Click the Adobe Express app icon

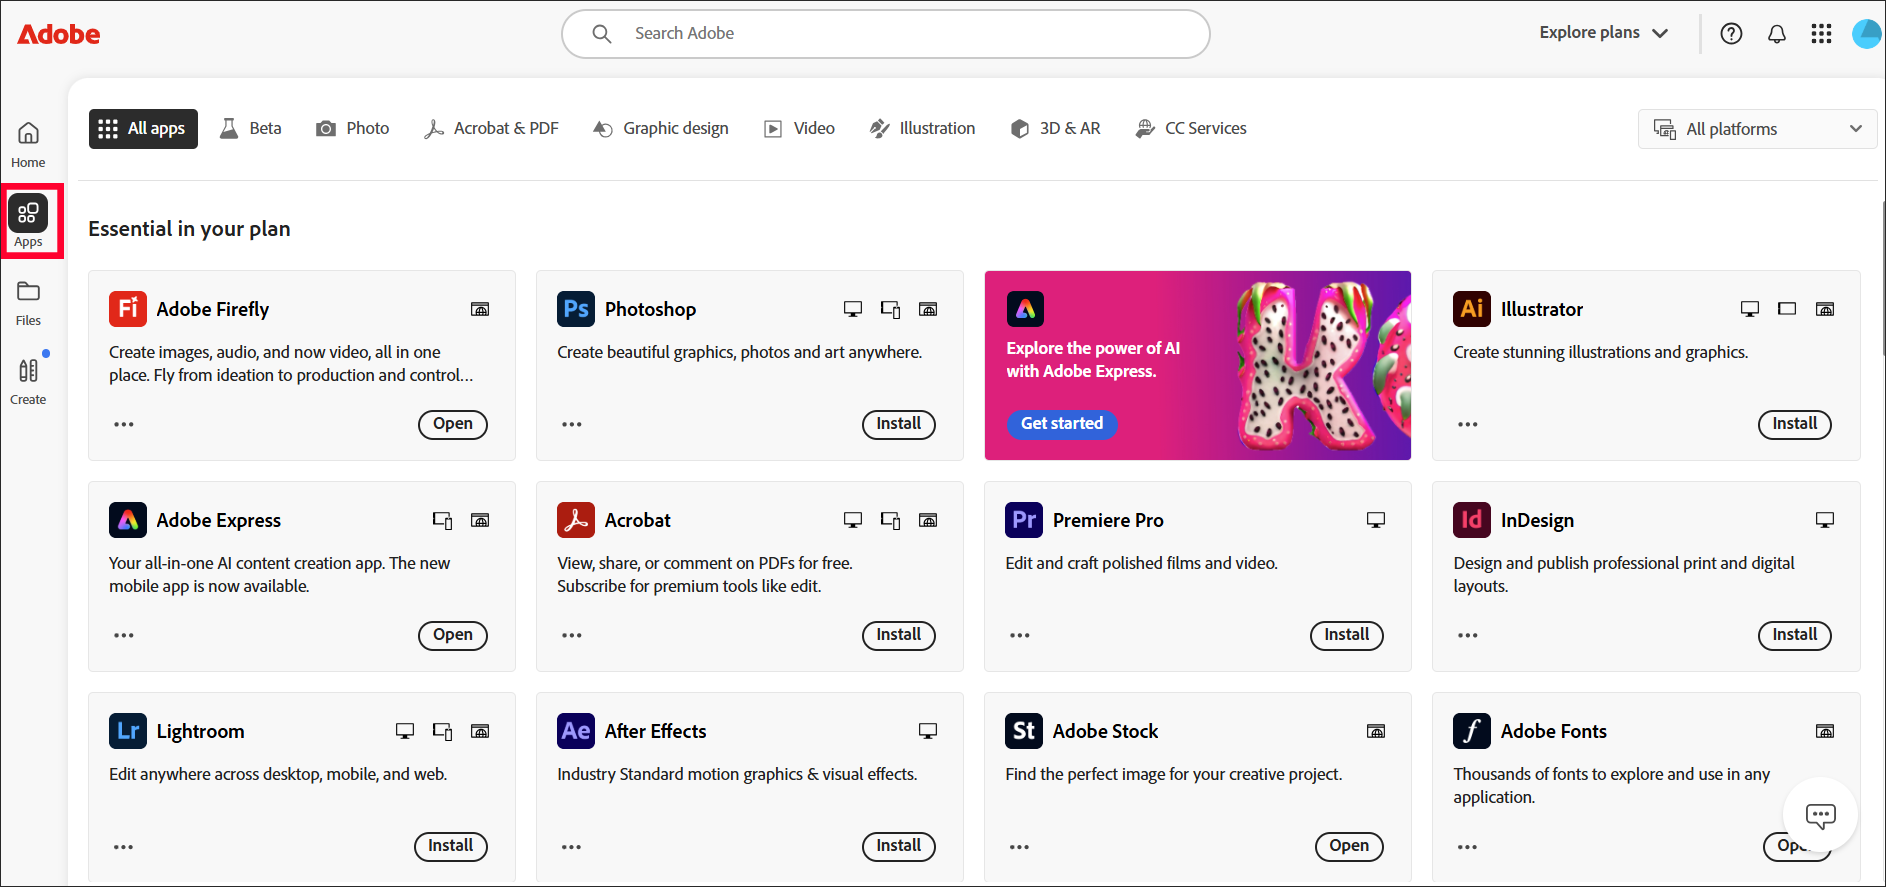[x=128, y=520]
